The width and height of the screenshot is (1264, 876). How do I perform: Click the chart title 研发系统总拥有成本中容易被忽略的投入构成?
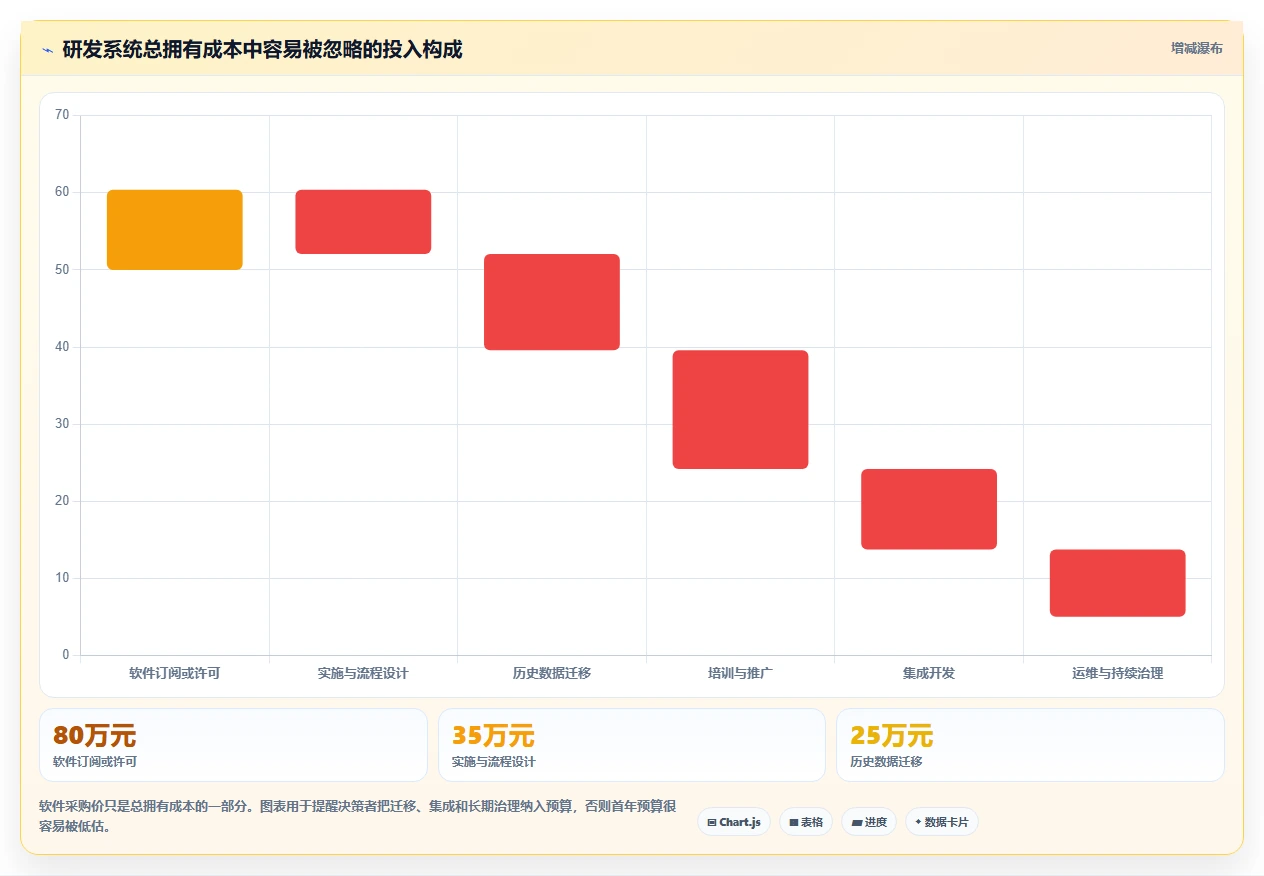[x=262, y=49]
